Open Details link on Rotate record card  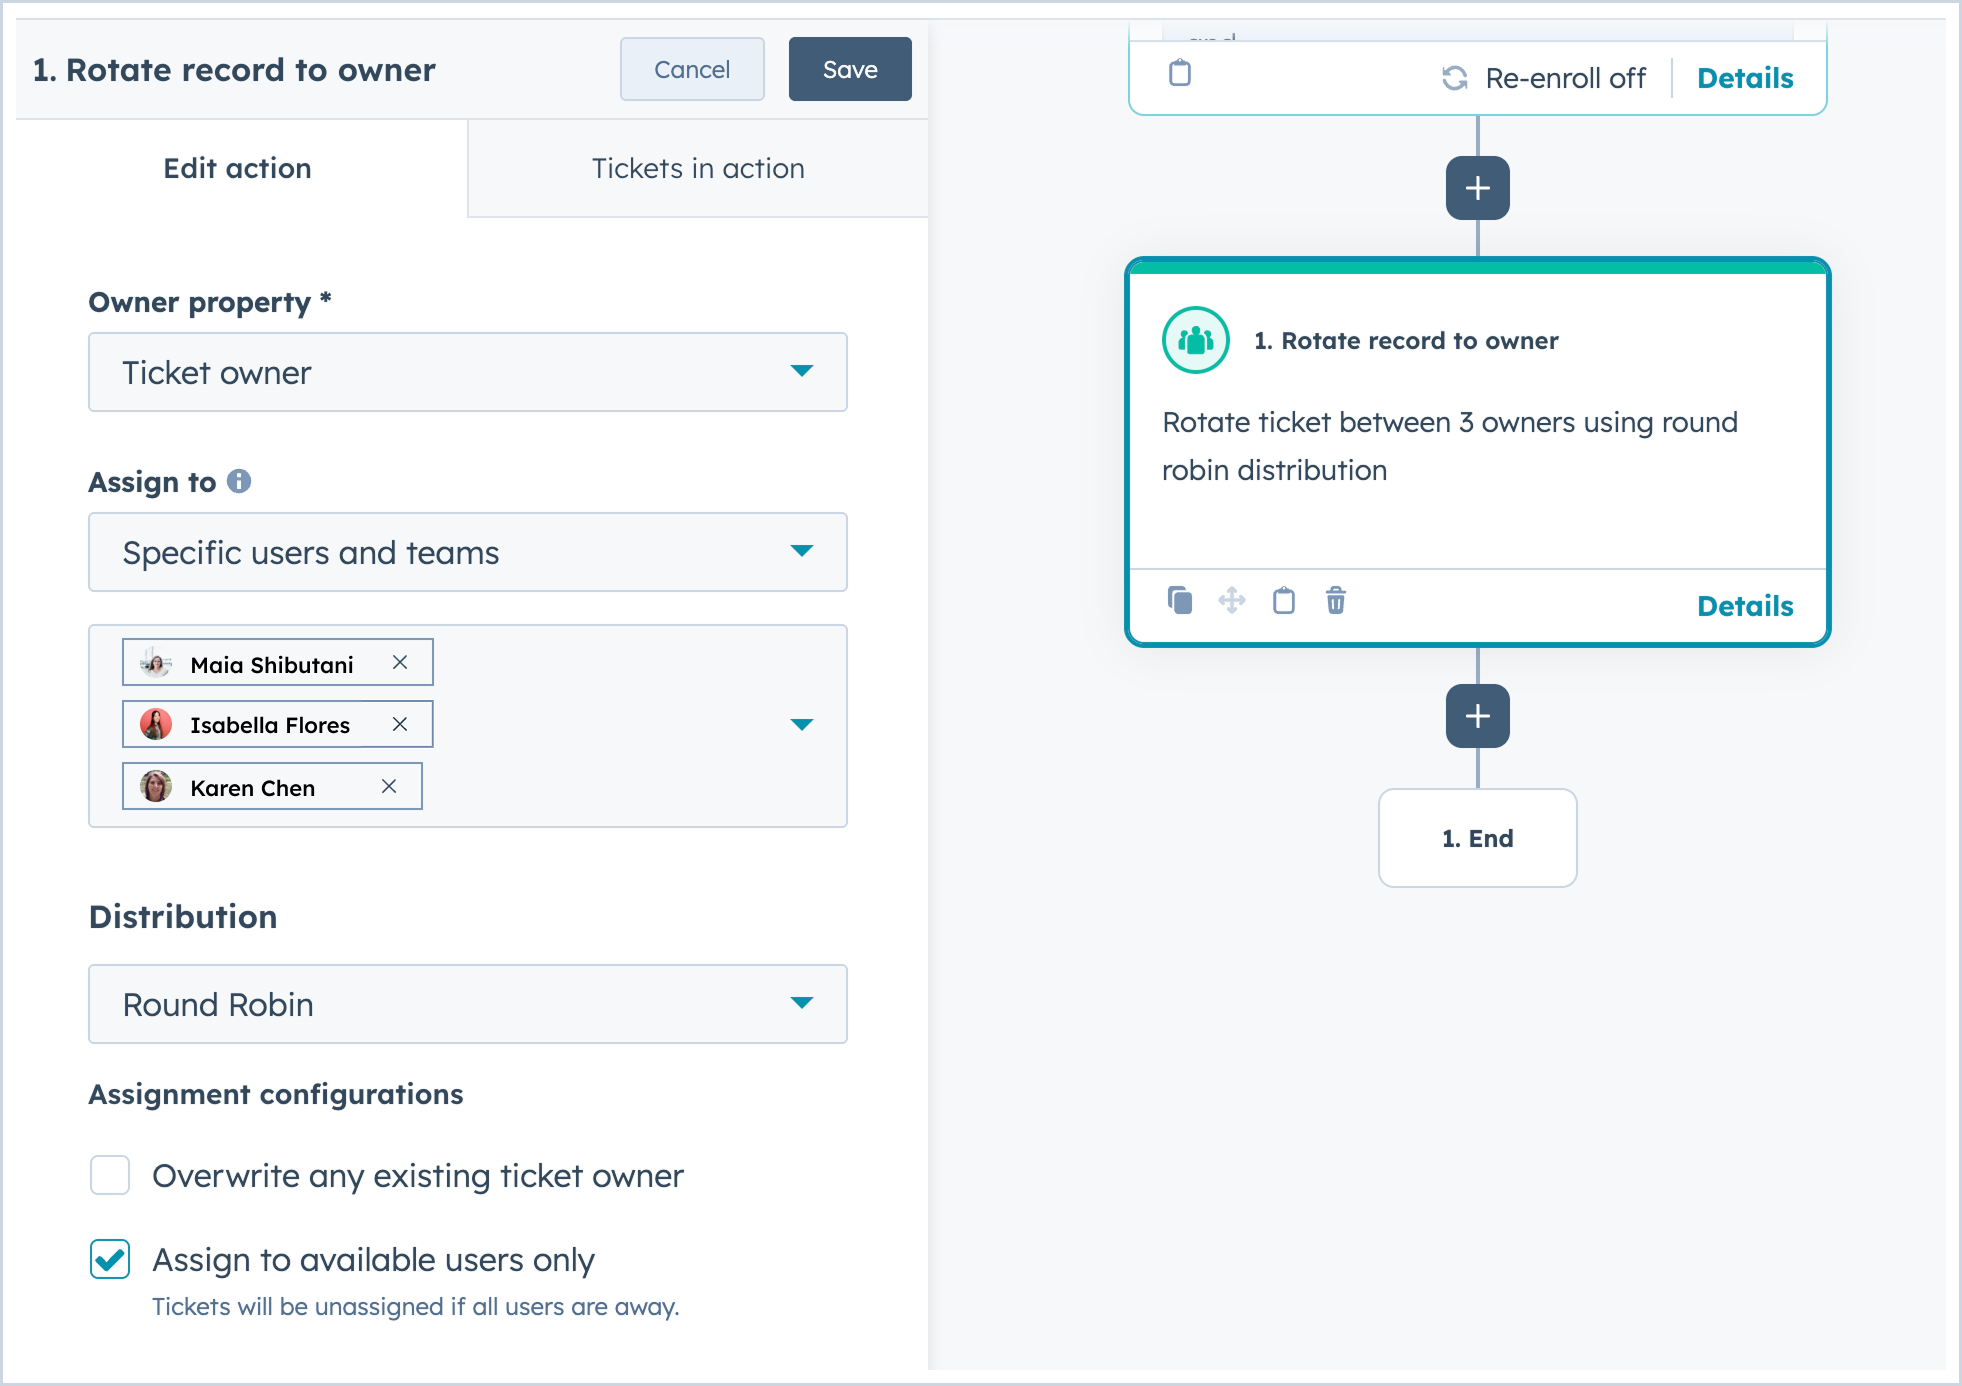point(1745,605)
